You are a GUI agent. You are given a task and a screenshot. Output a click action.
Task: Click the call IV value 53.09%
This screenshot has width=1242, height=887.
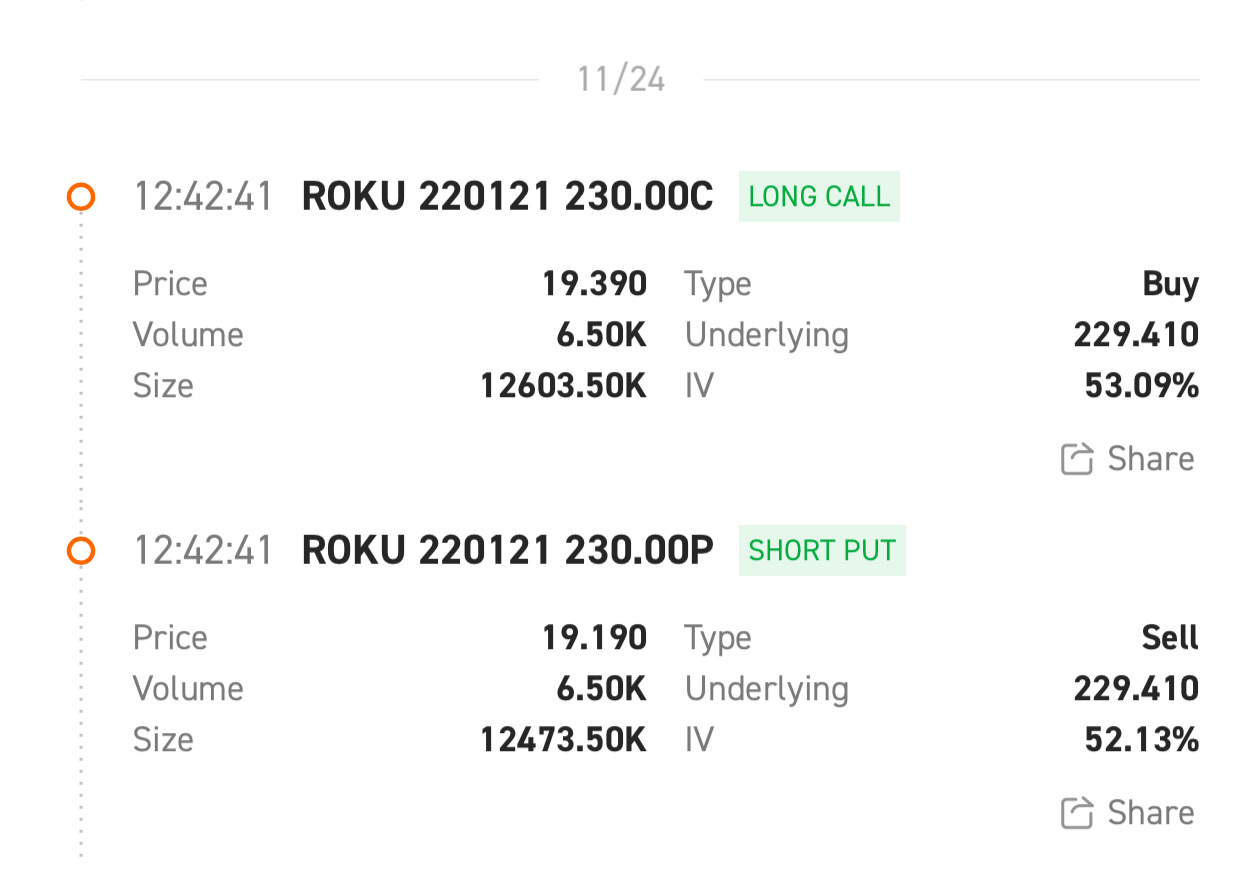(1142, 386)
